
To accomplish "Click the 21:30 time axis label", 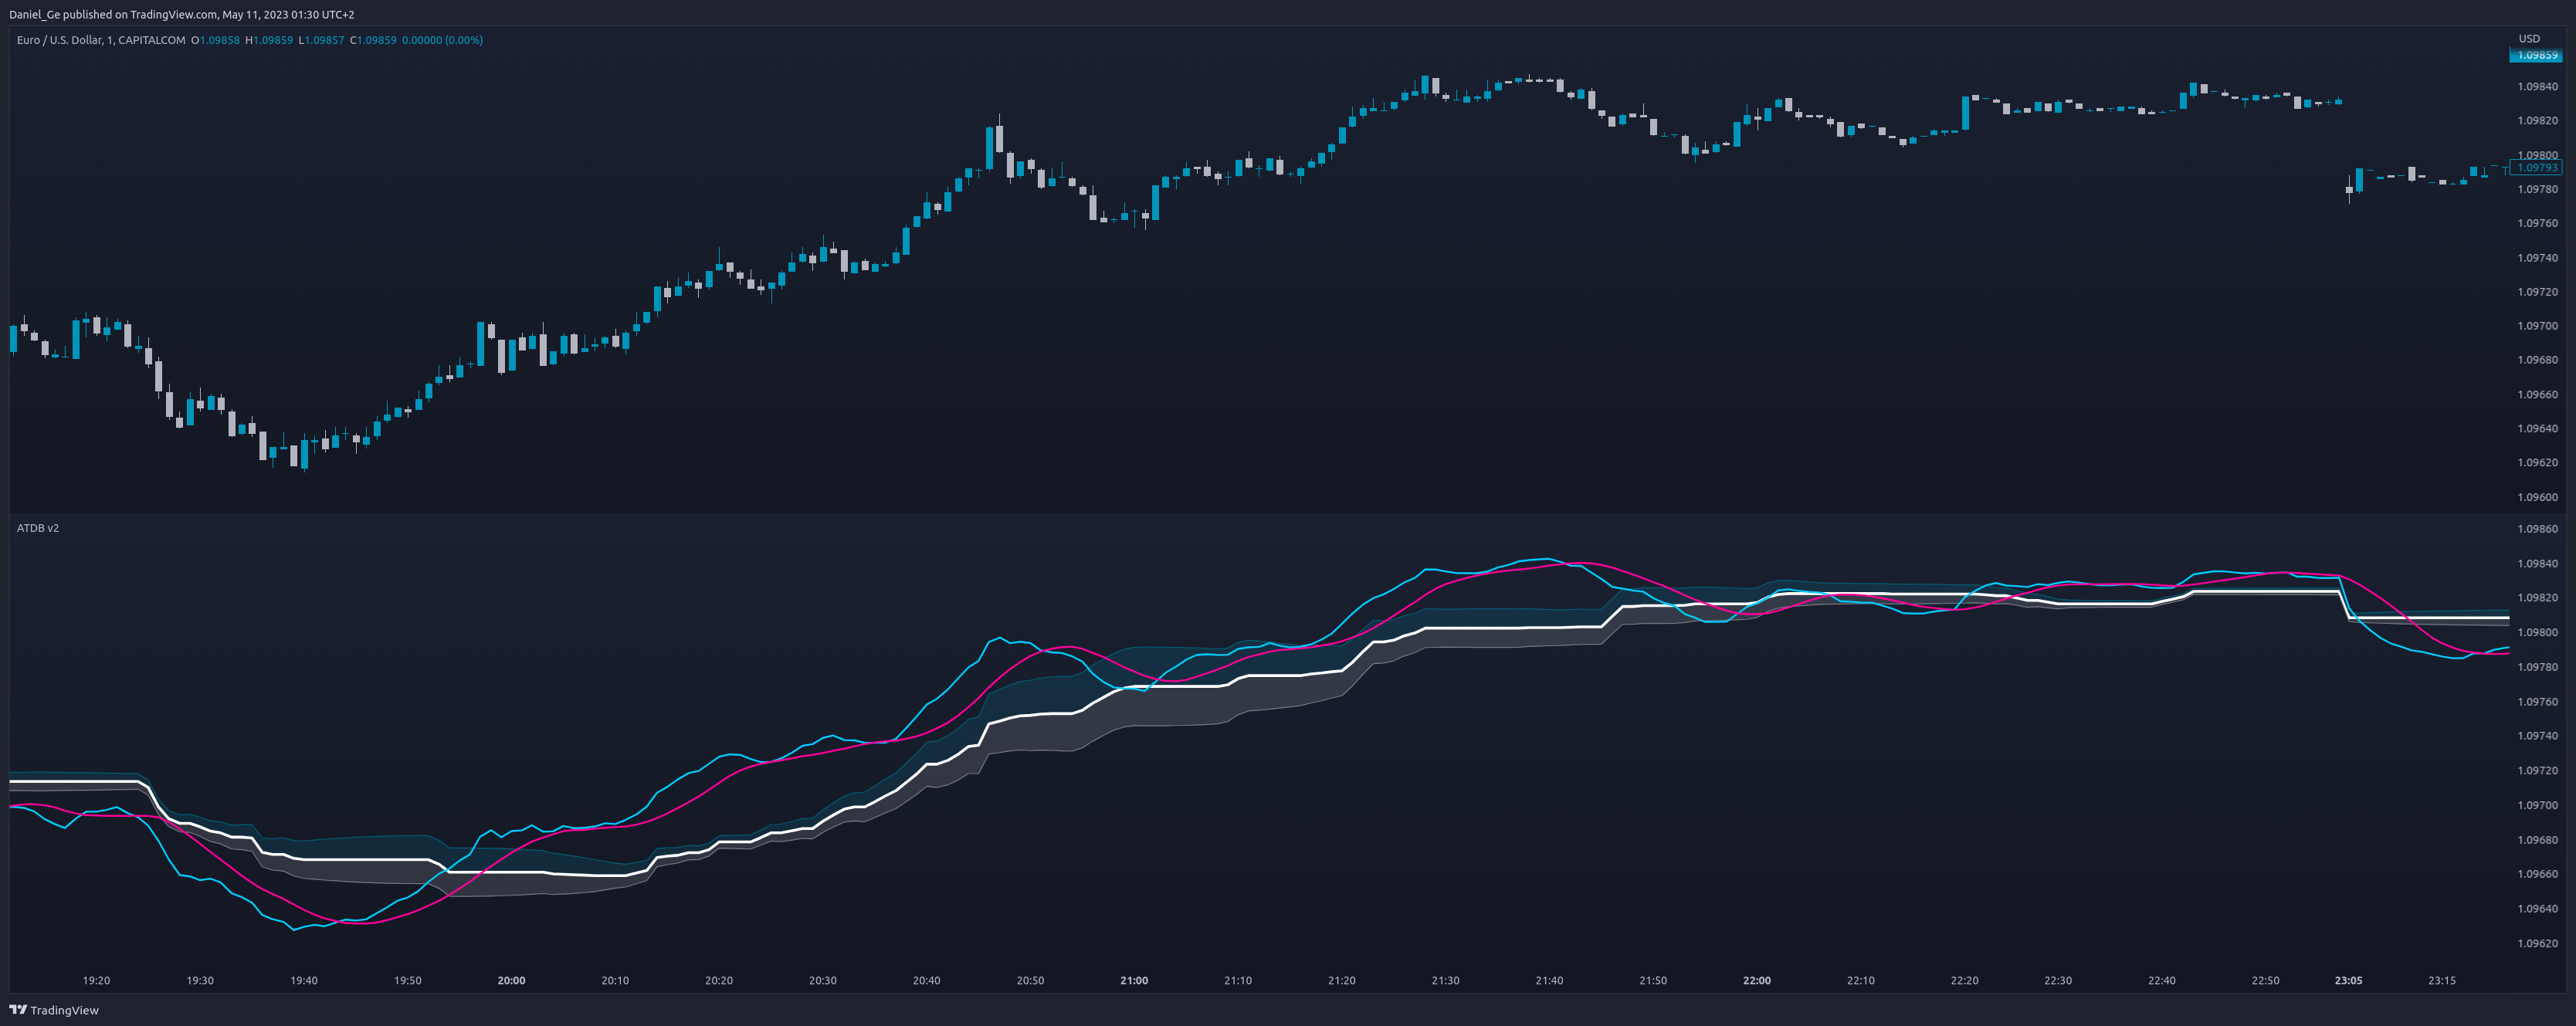I will (x=1445, y=981).
